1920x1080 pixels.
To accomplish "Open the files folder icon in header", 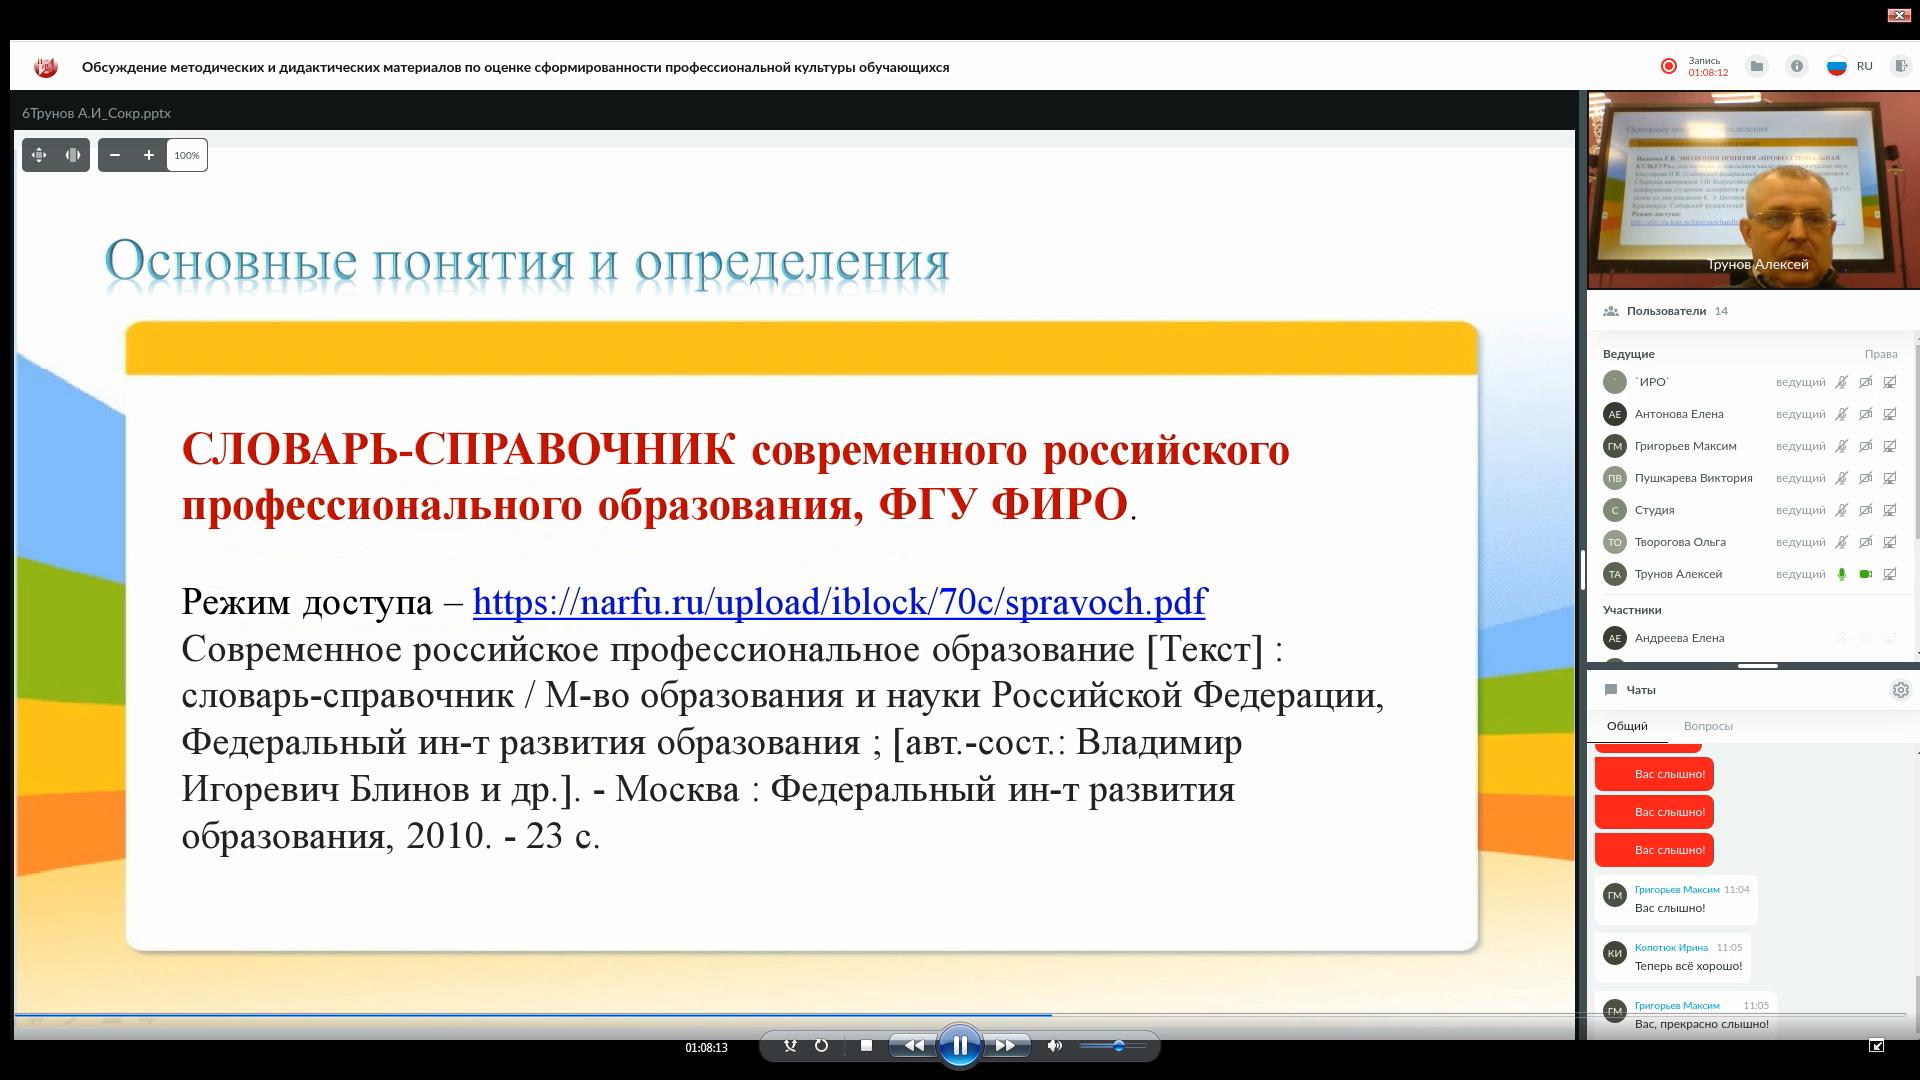I will click(1756, 66).
